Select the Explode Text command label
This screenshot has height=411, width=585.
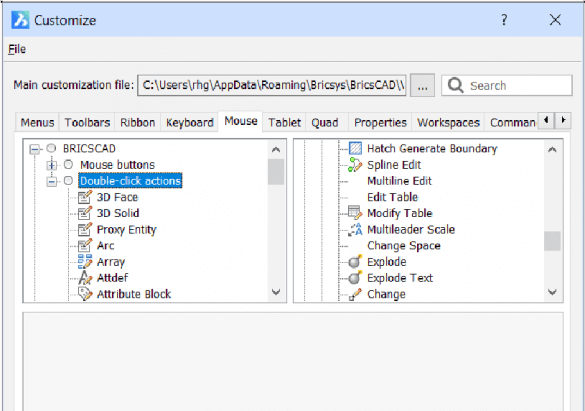tap(400, 278)
